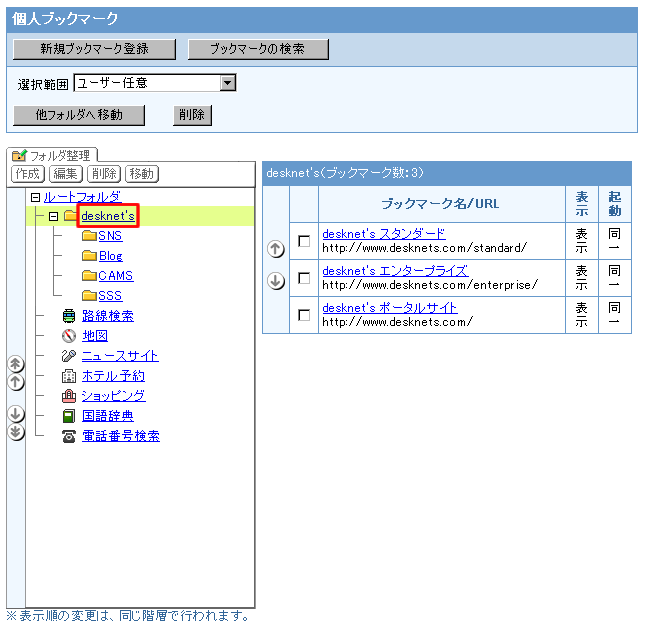The image size is (646, 623).
Task: Click the 新規ブックマーク登録 button
Action: pos(94,49)
